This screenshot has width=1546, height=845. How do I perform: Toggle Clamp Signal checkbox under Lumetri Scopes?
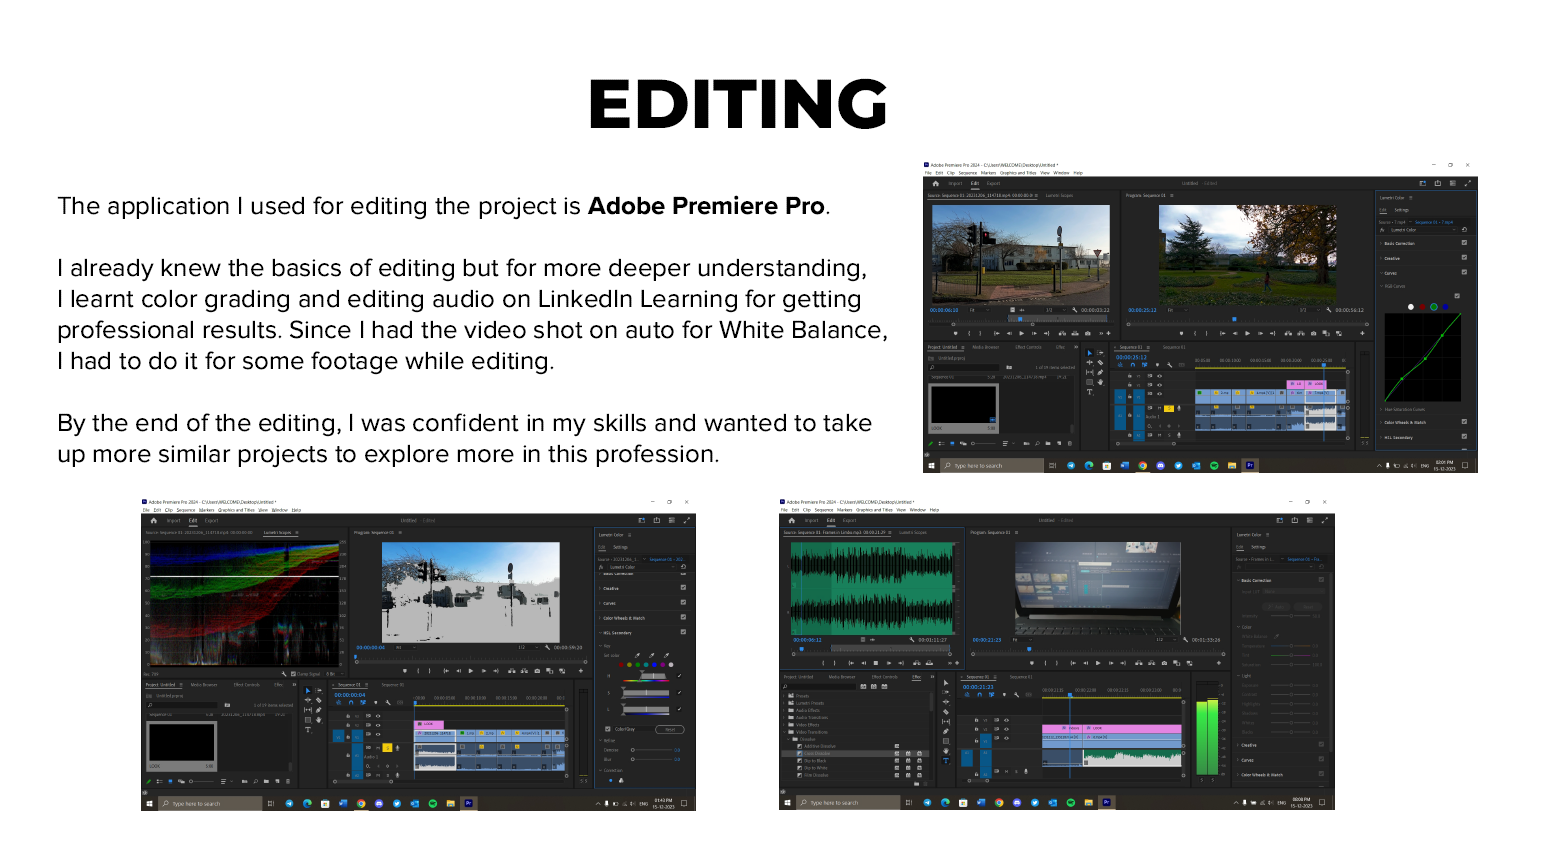tap(293, 674)
